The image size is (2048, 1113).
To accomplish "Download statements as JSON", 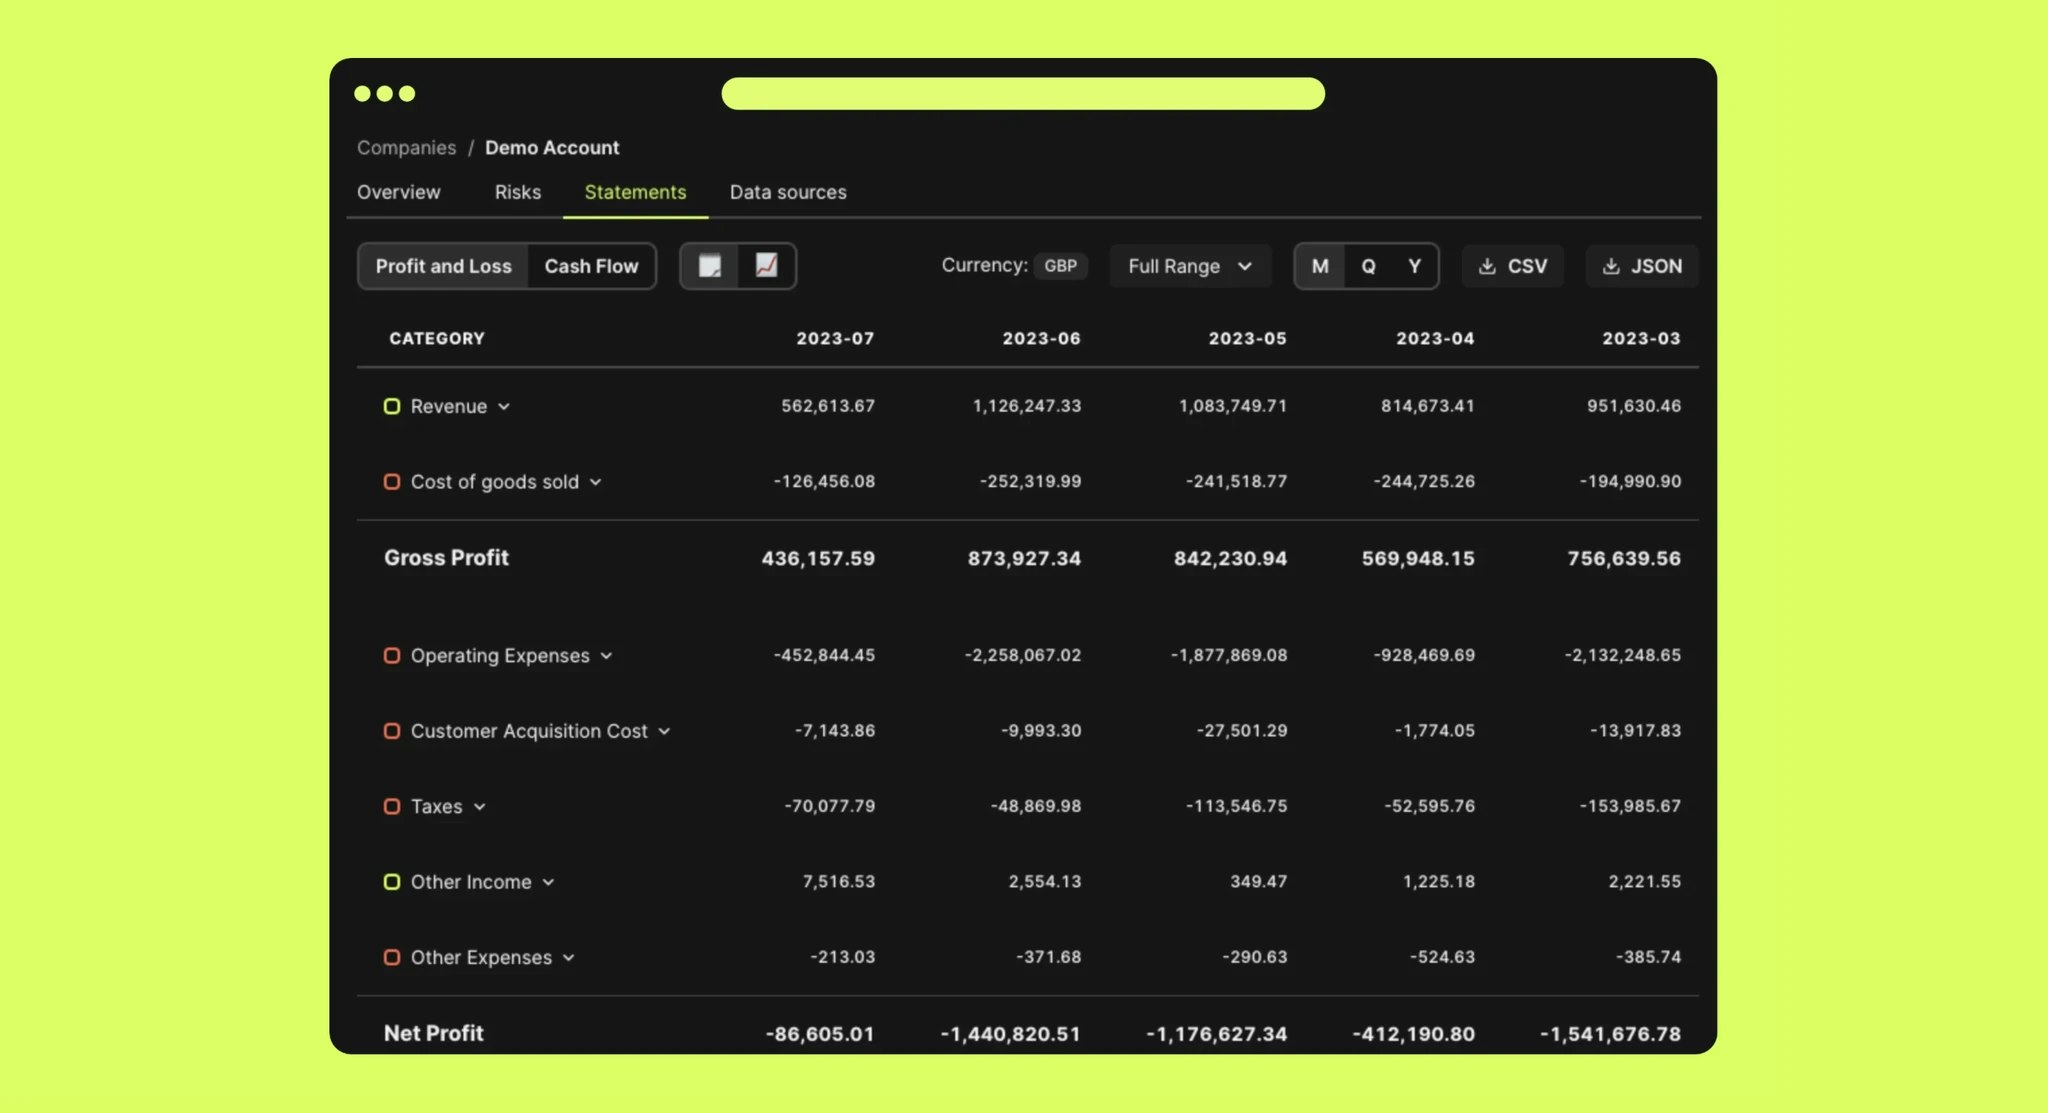I will [x=1641, y=266].
